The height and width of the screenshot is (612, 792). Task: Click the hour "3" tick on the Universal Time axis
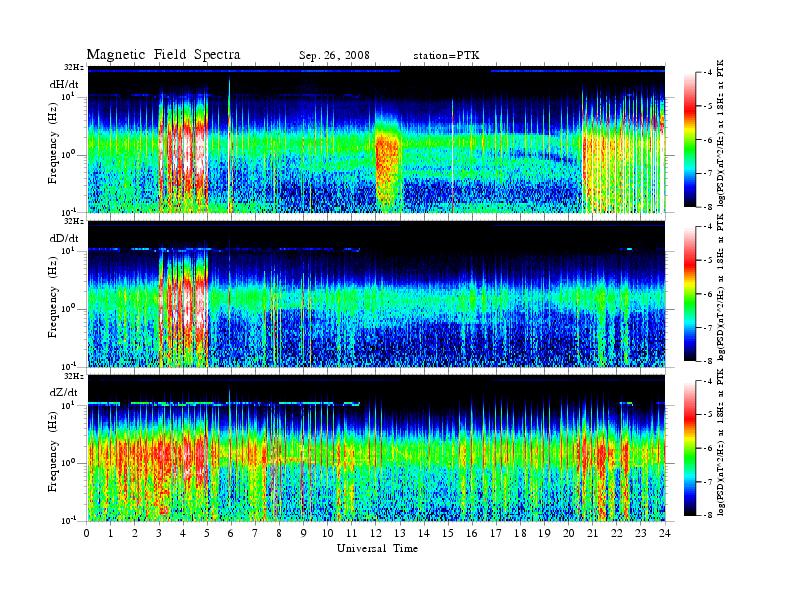[x=159, y=533]
